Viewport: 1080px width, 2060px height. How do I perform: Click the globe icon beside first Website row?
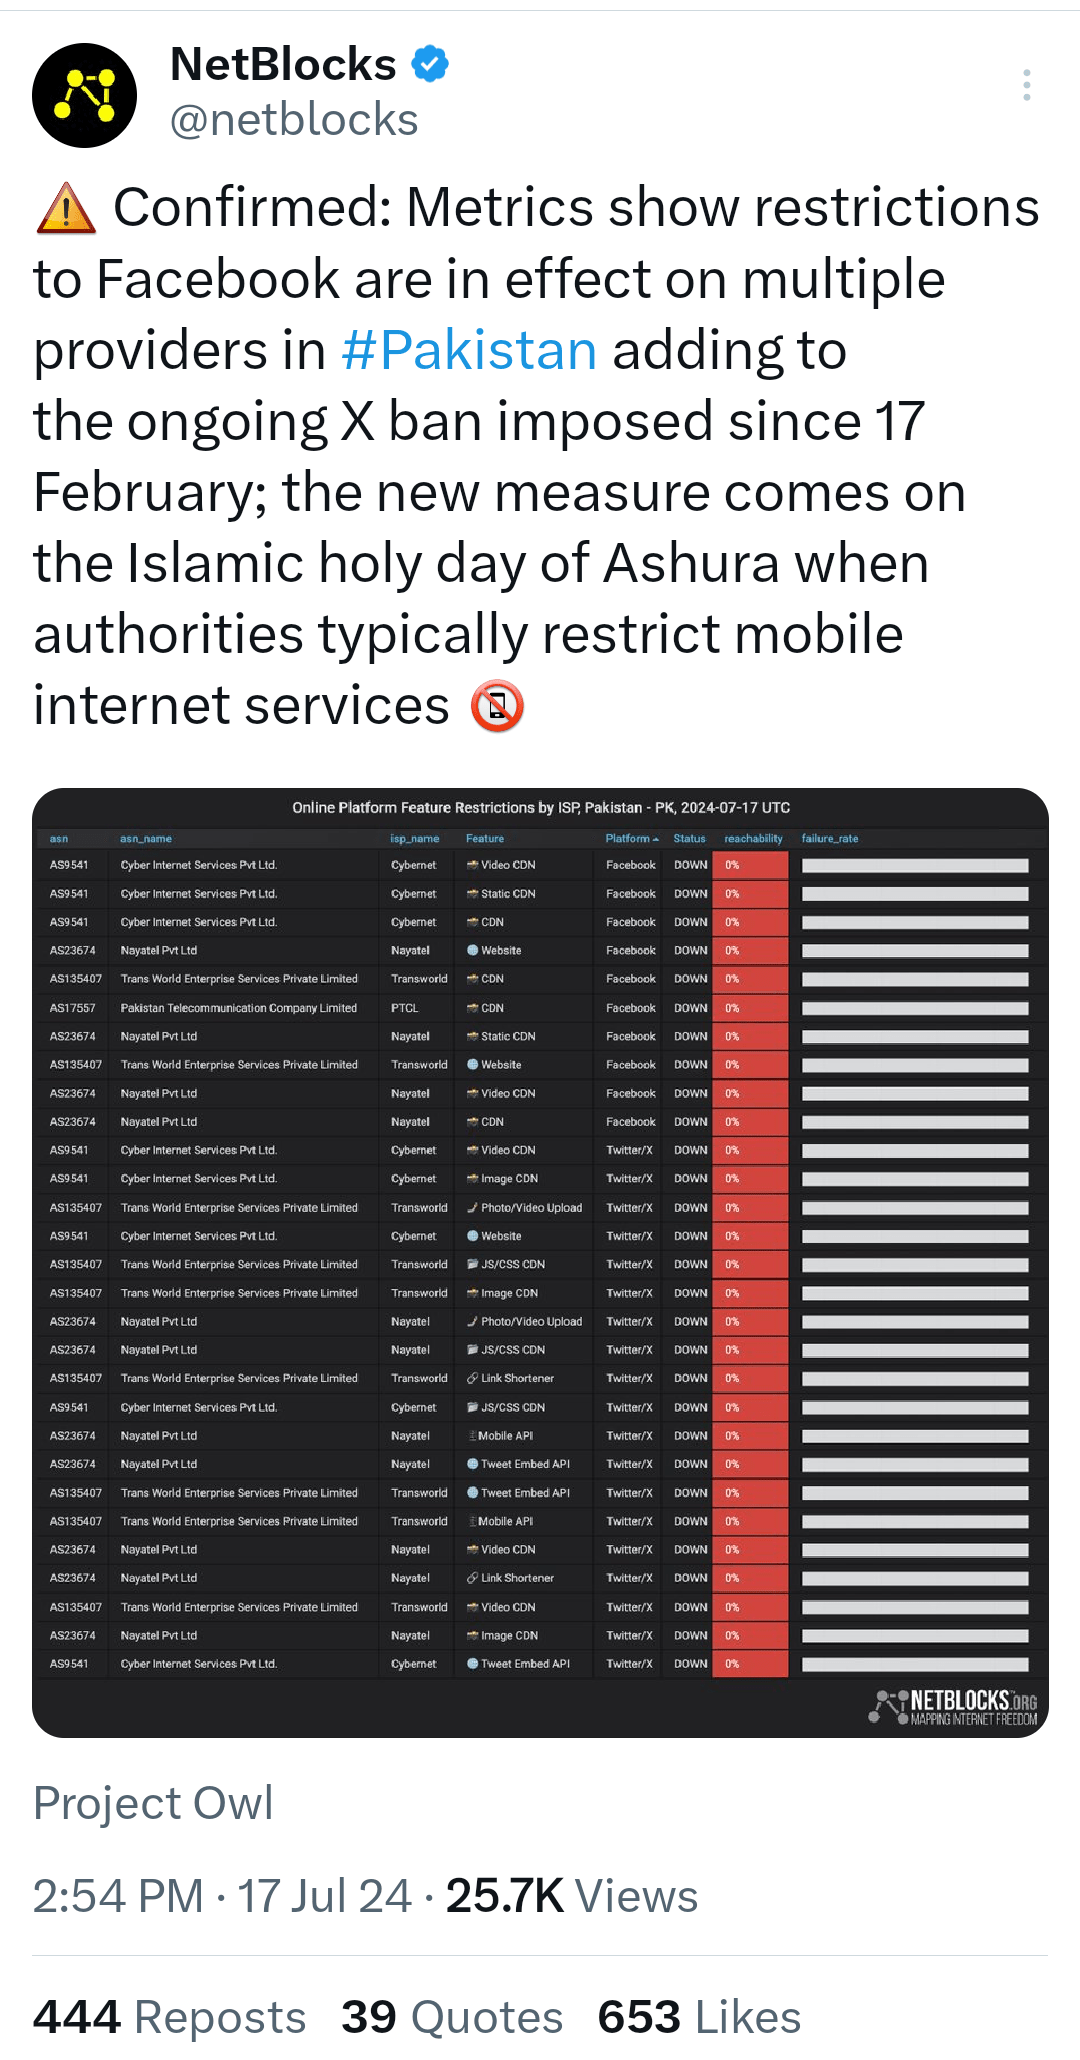472,951
